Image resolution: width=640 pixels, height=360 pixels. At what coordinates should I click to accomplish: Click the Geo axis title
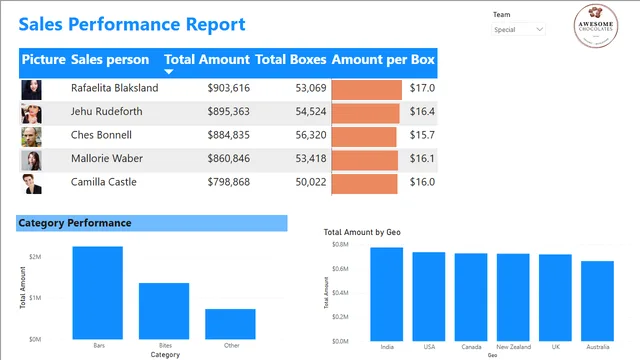click(x=492, y=356)
